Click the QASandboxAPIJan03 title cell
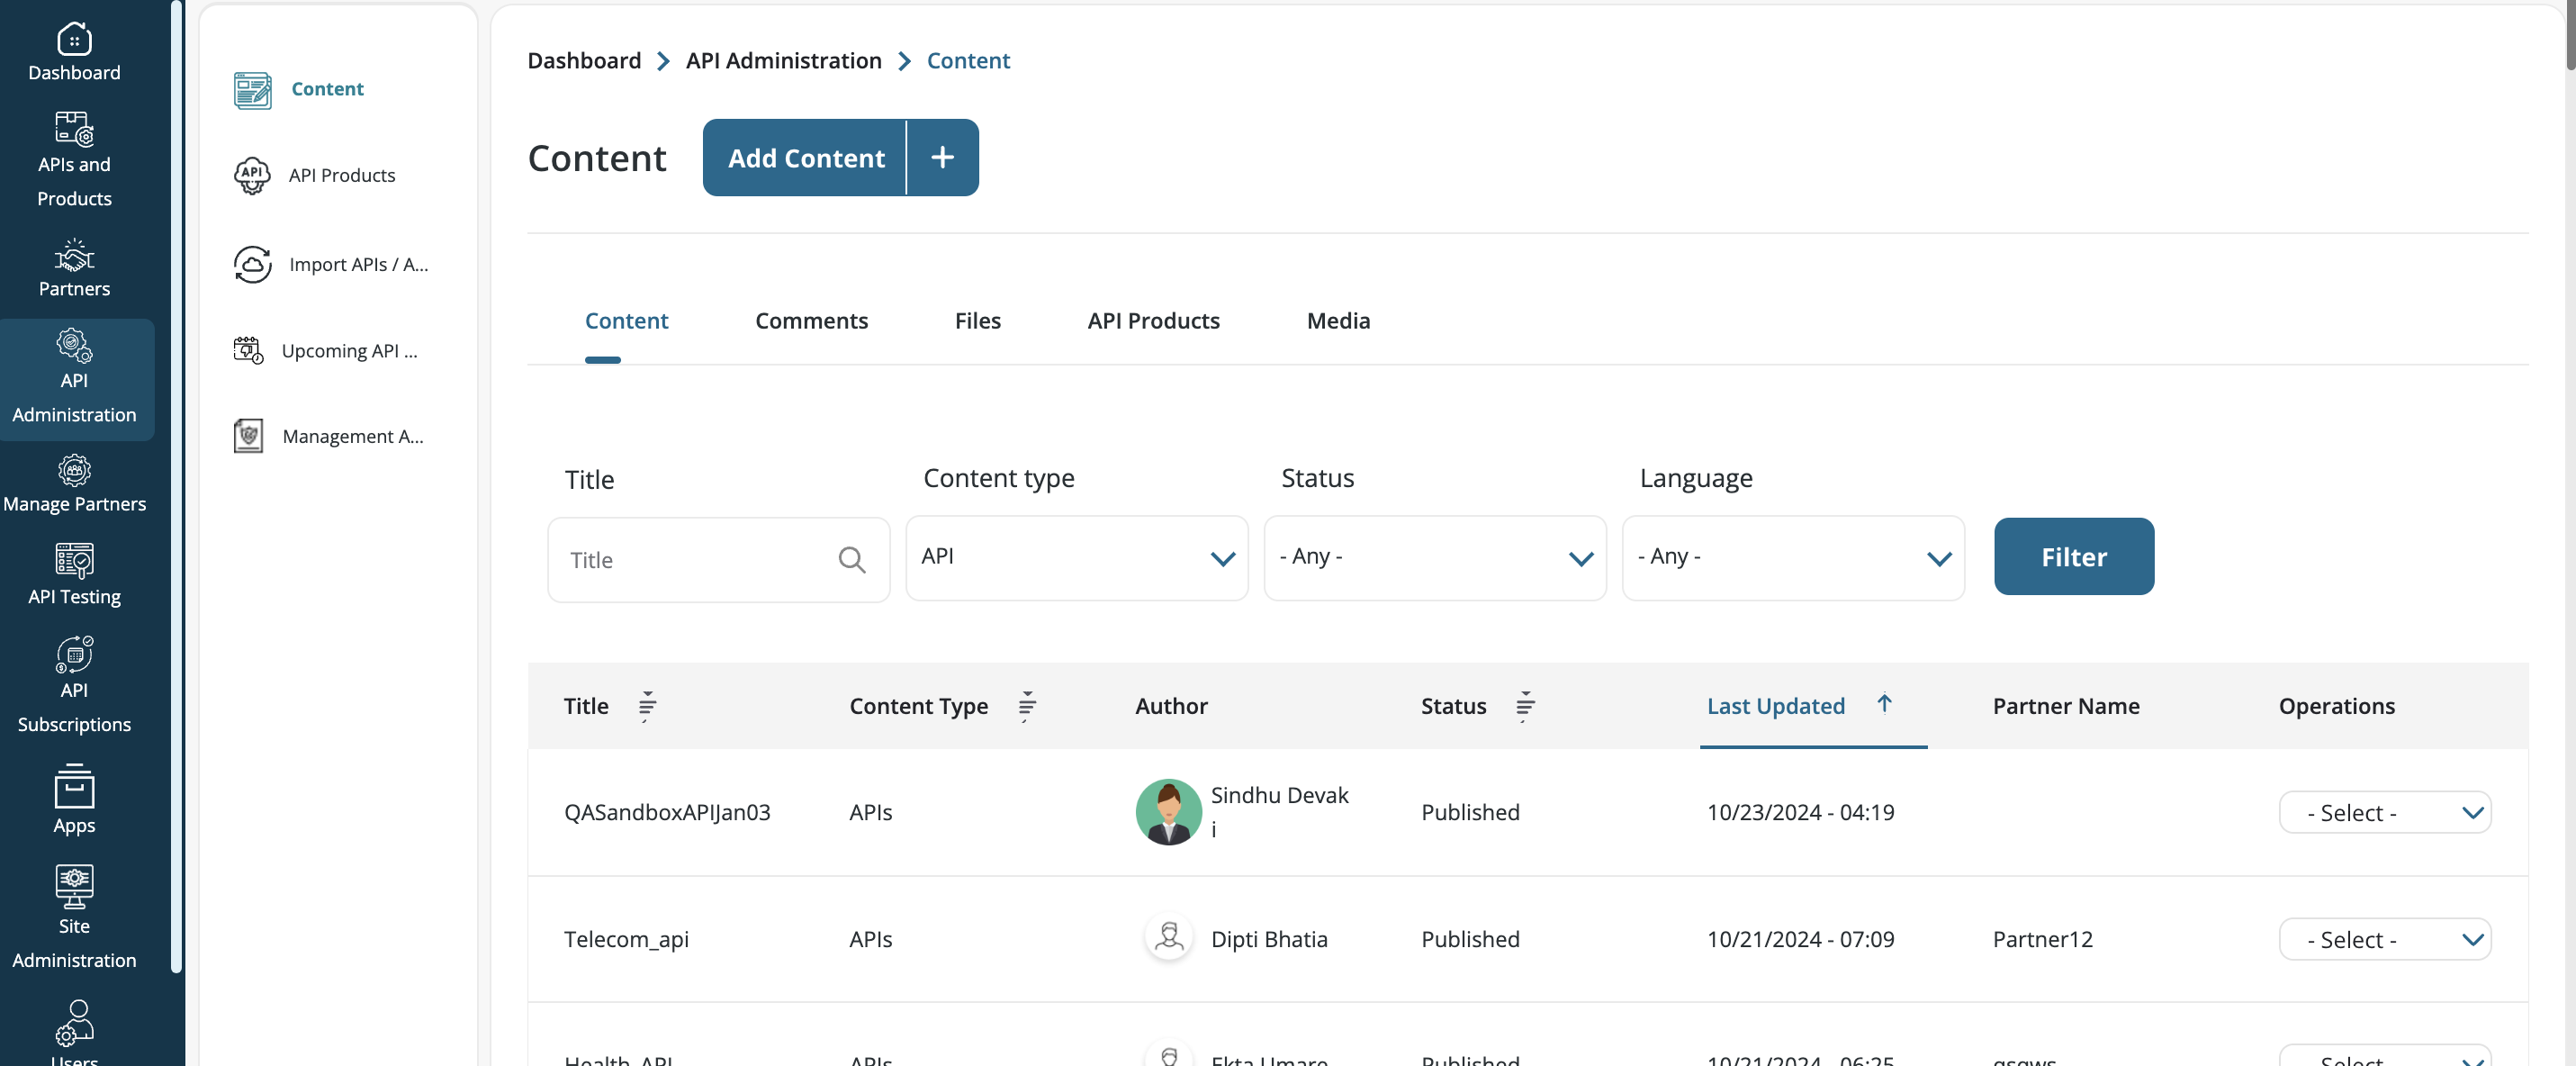Viewport: 2576px width, 1066px height. click(x=667, y=812)
